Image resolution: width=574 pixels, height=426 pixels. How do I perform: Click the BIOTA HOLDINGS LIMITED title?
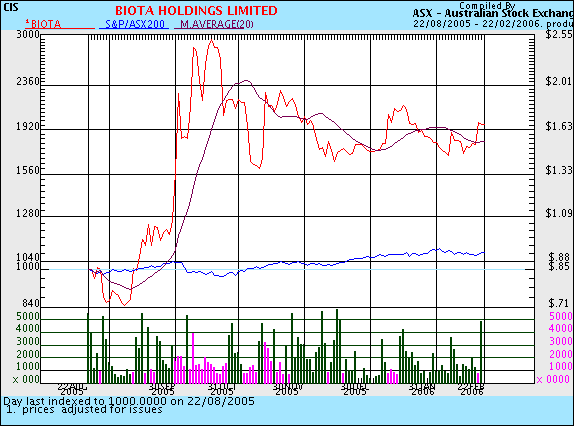(196, 10)
